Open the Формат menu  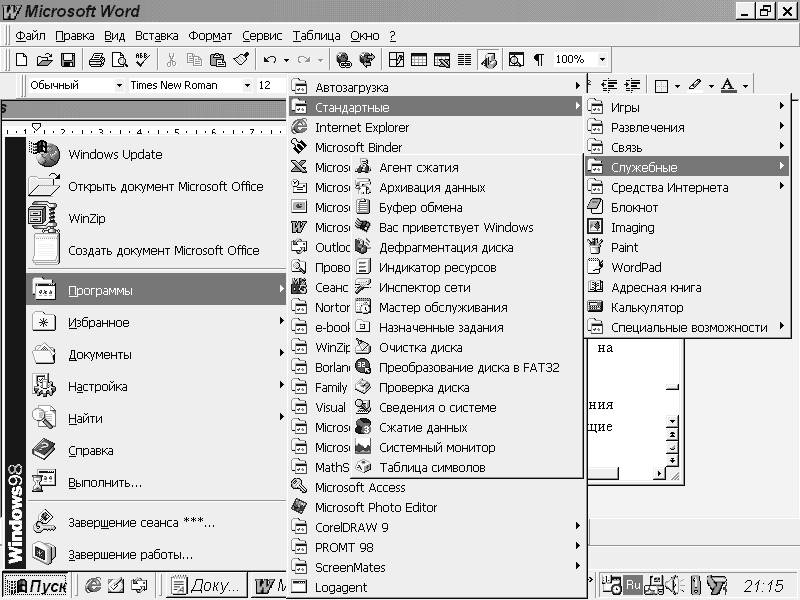pyautogui.click(x=210, y=36)
